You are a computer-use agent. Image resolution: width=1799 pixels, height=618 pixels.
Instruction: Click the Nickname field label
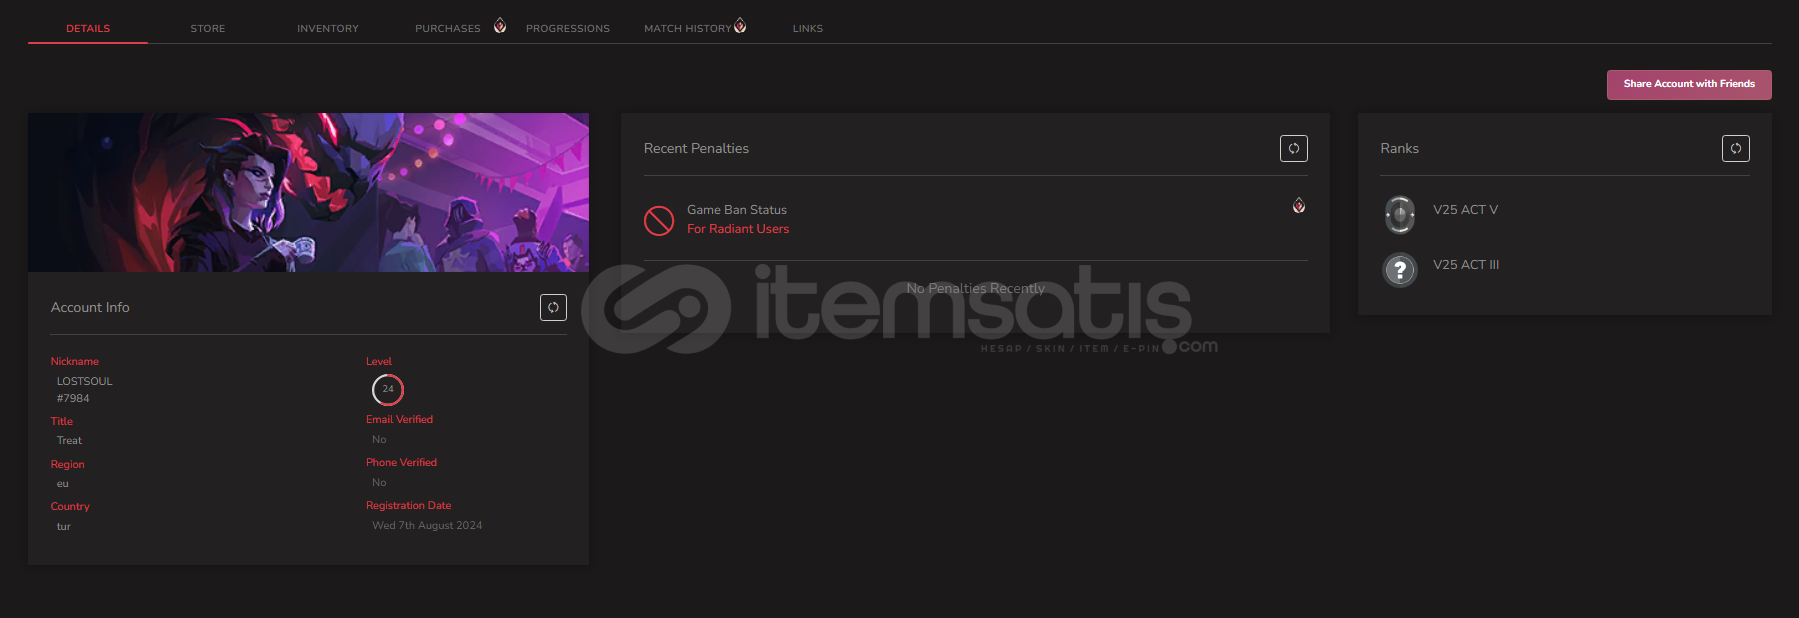[75, 361]
